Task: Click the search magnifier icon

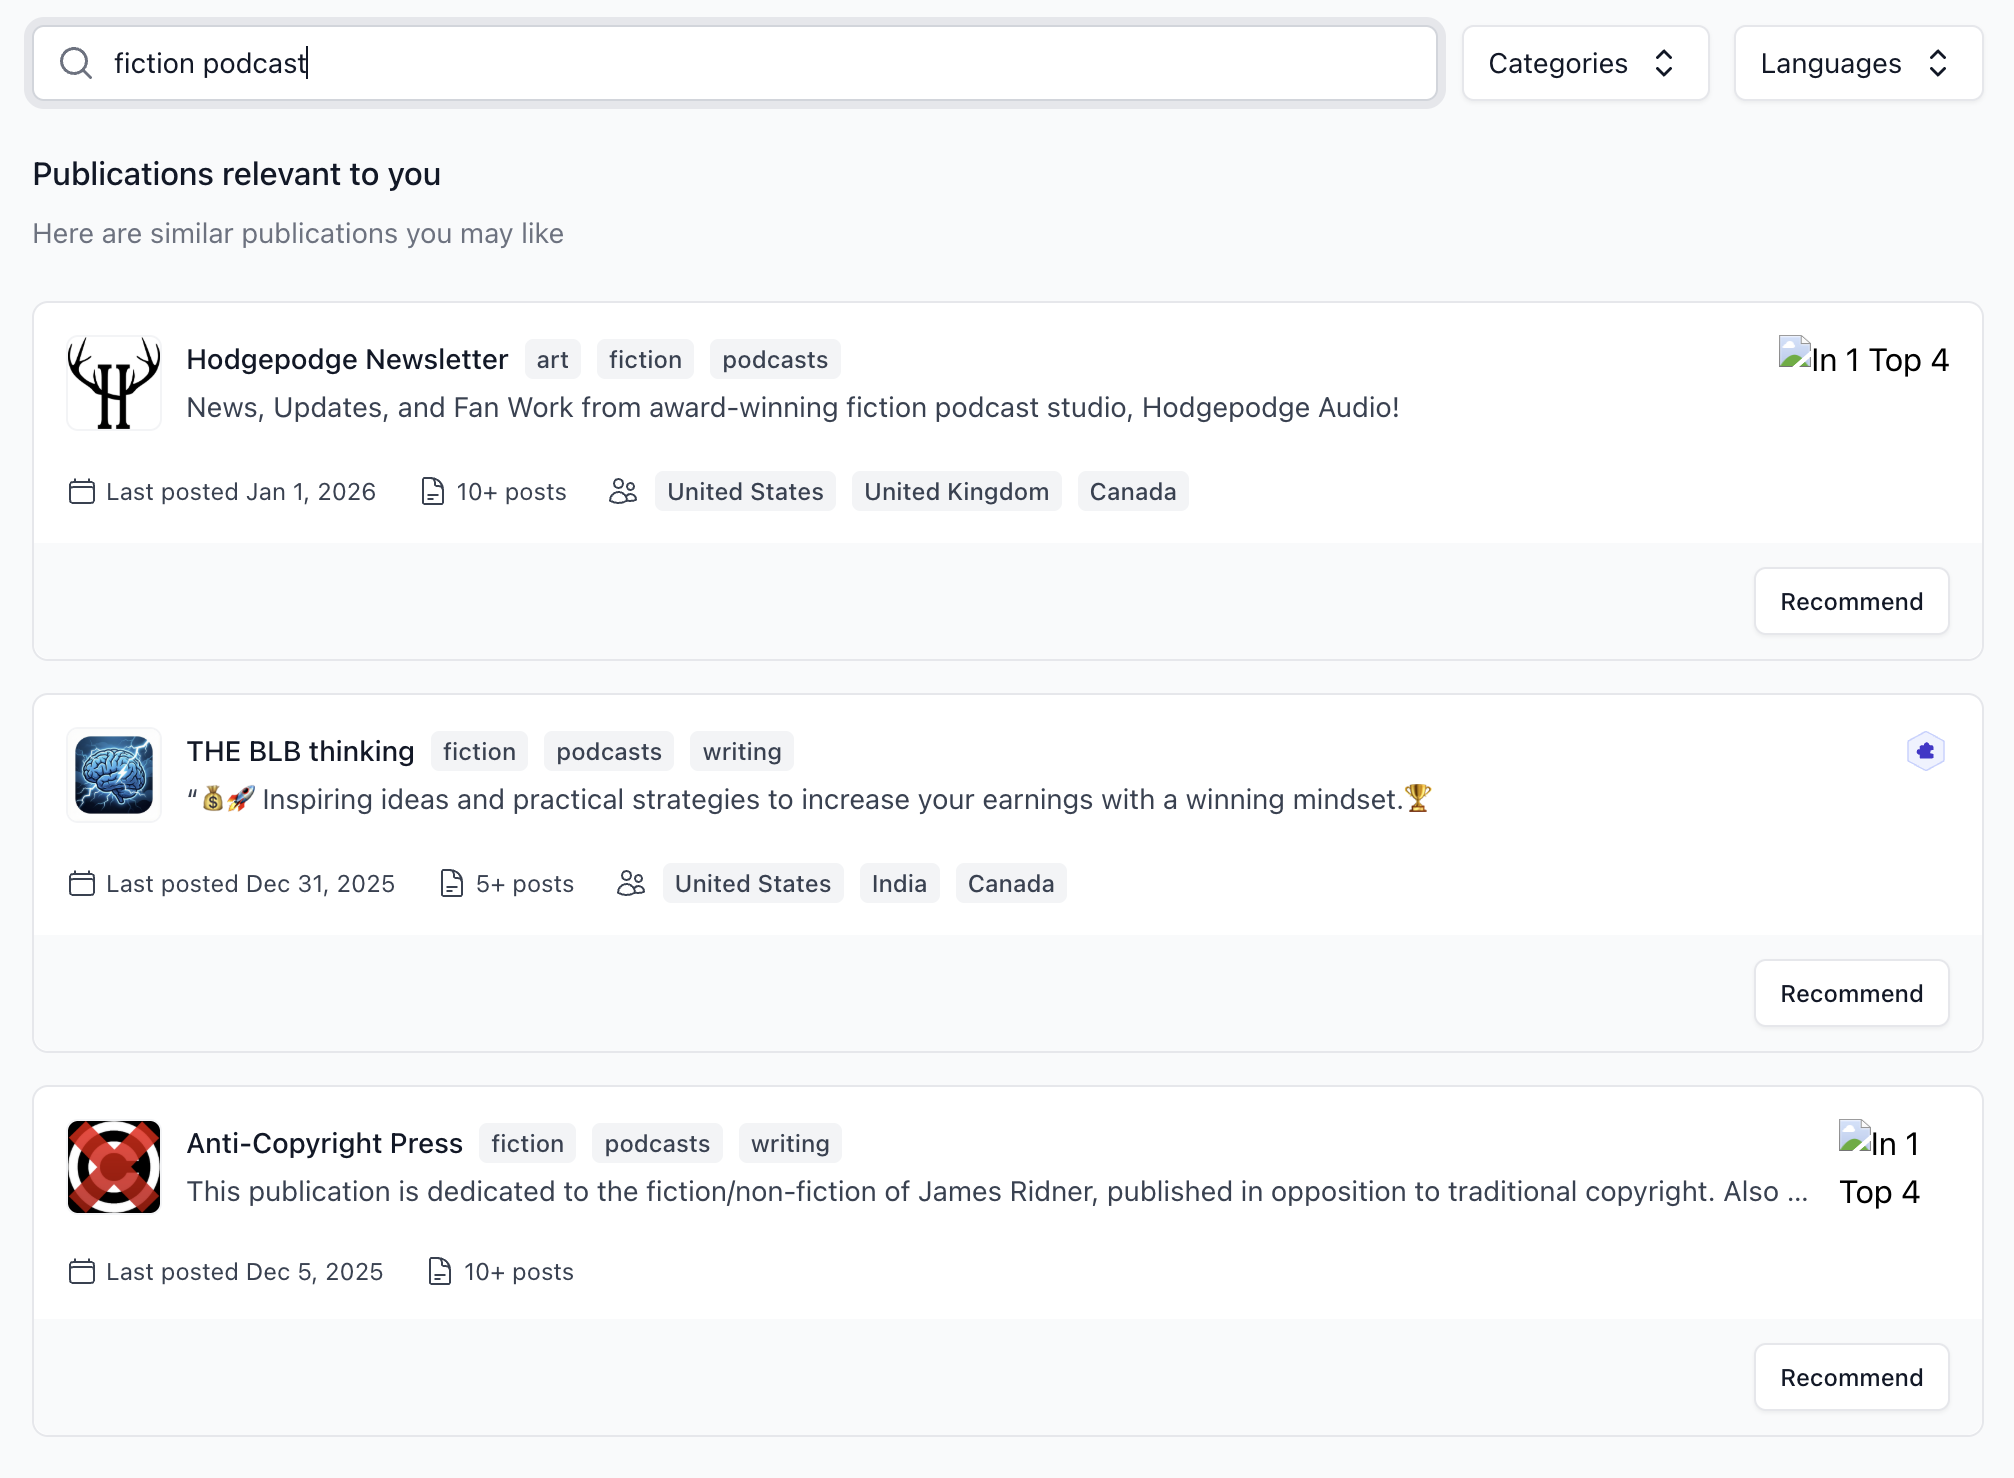Action: coord(76,63)
